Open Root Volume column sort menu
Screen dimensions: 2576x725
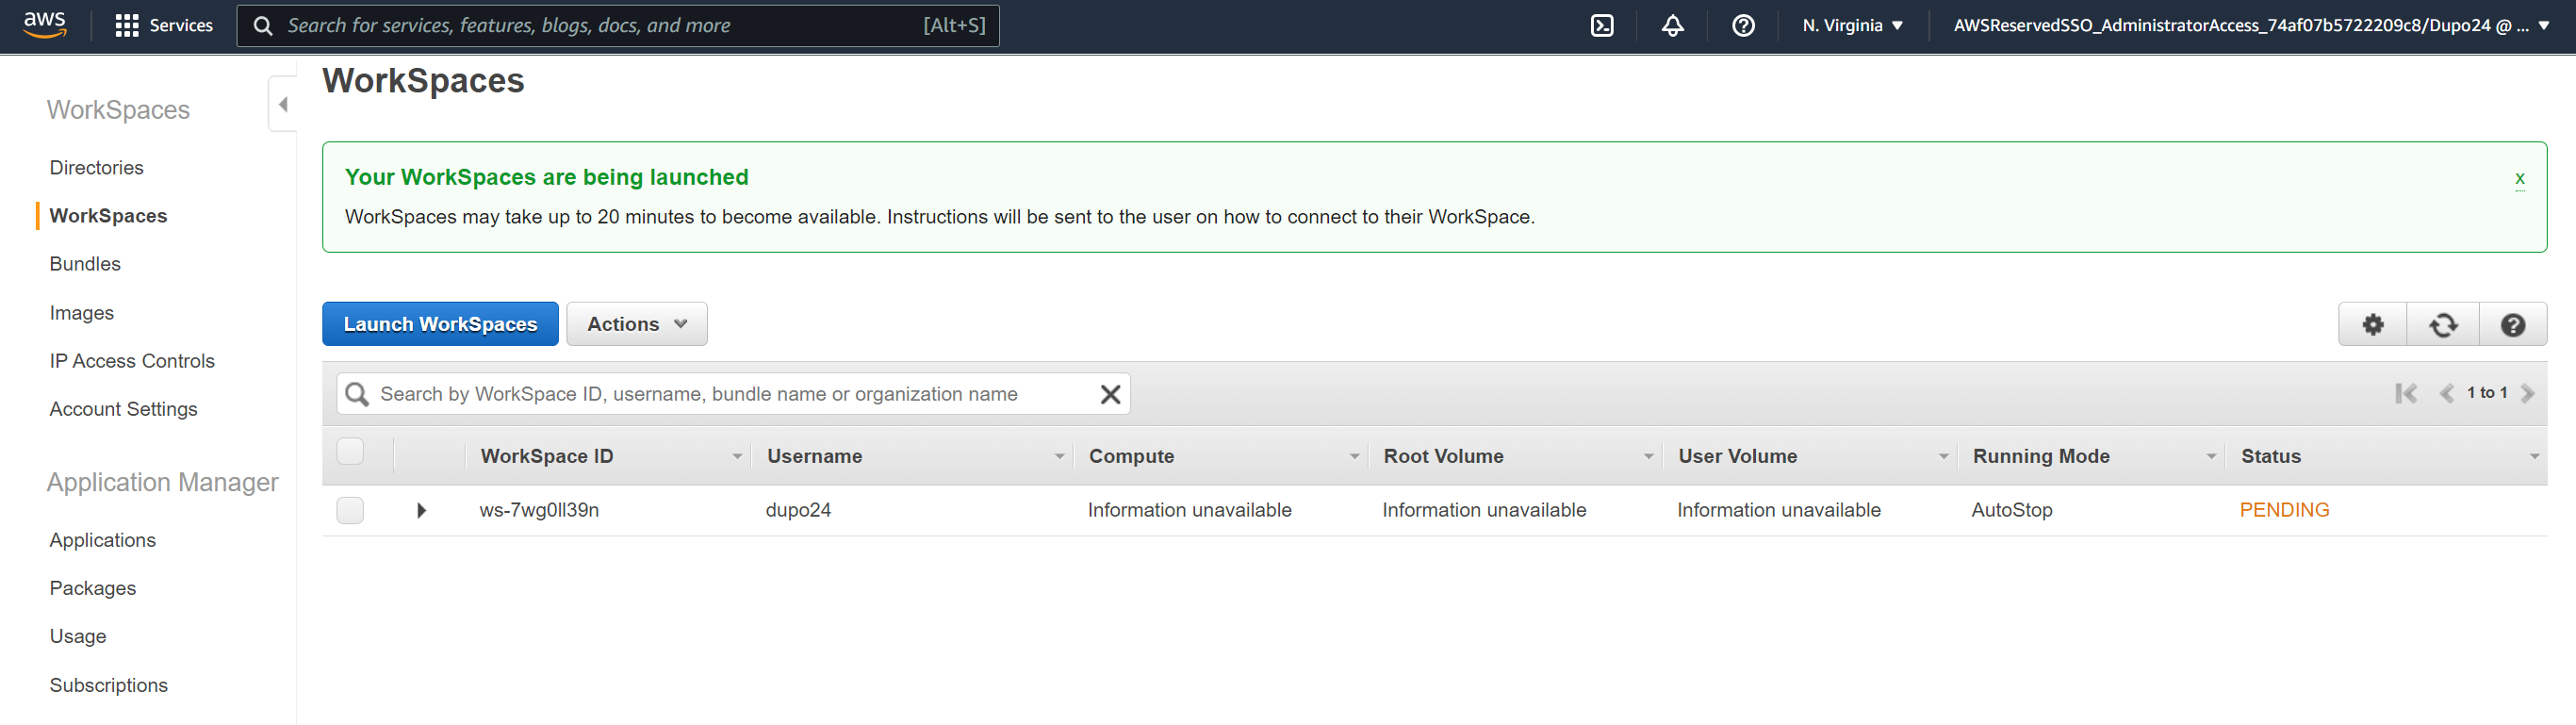pos(1648,457)
